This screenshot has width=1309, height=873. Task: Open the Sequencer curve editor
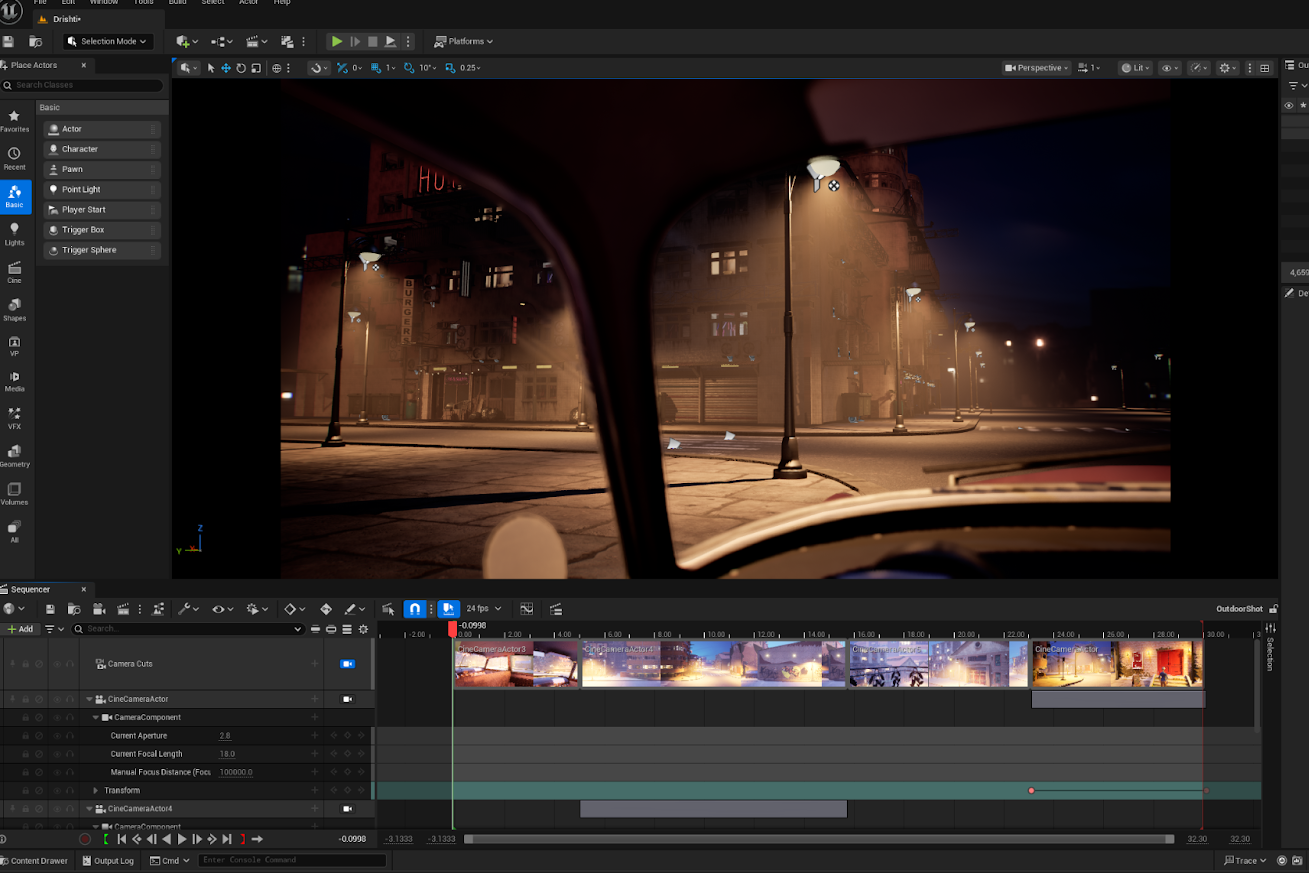[526, 609]
